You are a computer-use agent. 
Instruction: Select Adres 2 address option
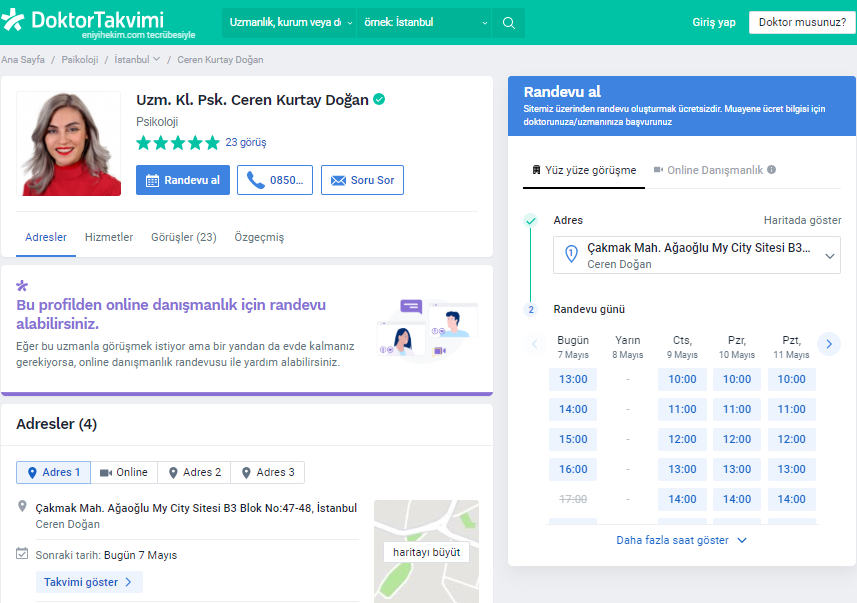coord(195,472)
